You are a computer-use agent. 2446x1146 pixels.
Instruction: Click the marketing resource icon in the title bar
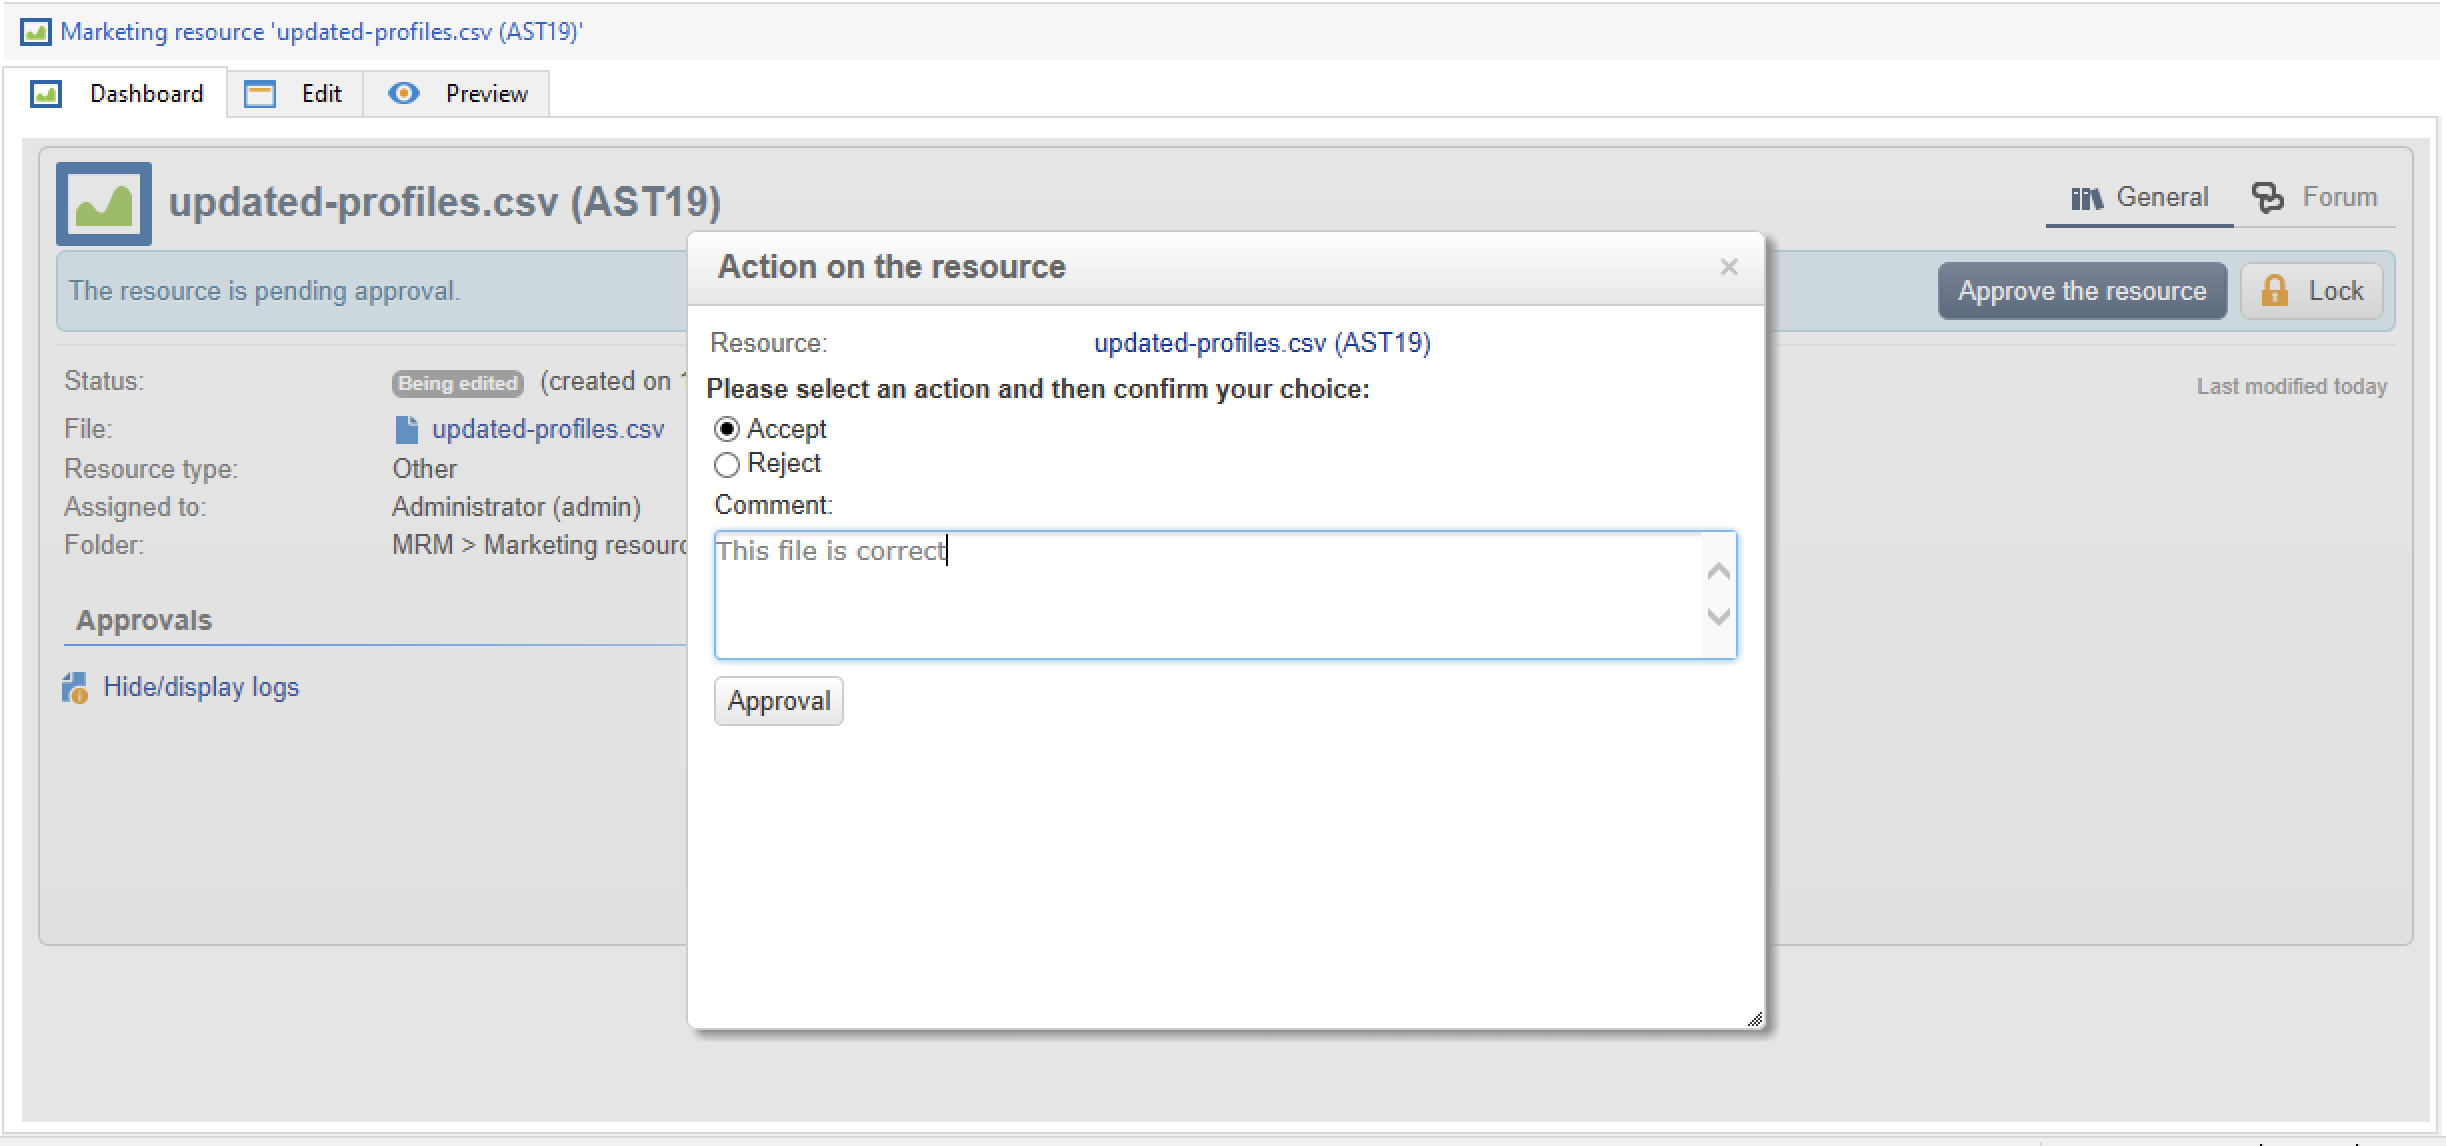tap(36, 32)
